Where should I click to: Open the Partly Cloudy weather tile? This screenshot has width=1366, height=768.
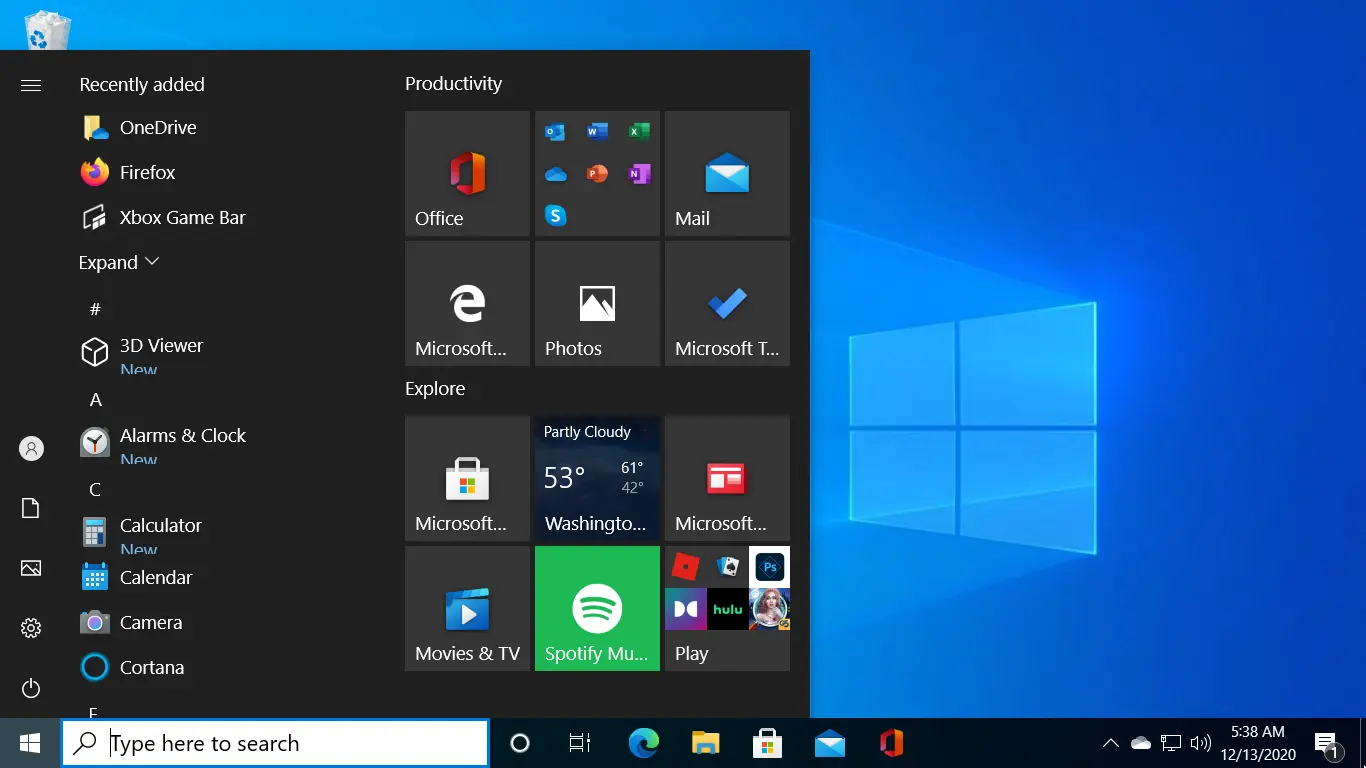click(x=597, y=478)
